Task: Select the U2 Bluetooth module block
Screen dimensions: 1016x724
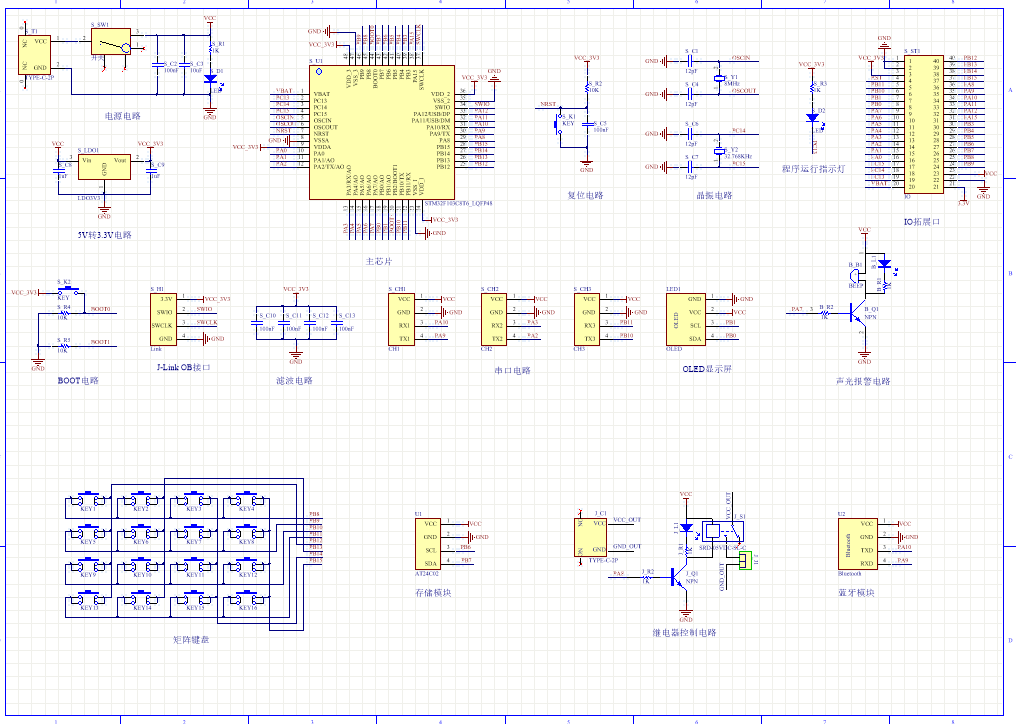Action: (857, 544)
